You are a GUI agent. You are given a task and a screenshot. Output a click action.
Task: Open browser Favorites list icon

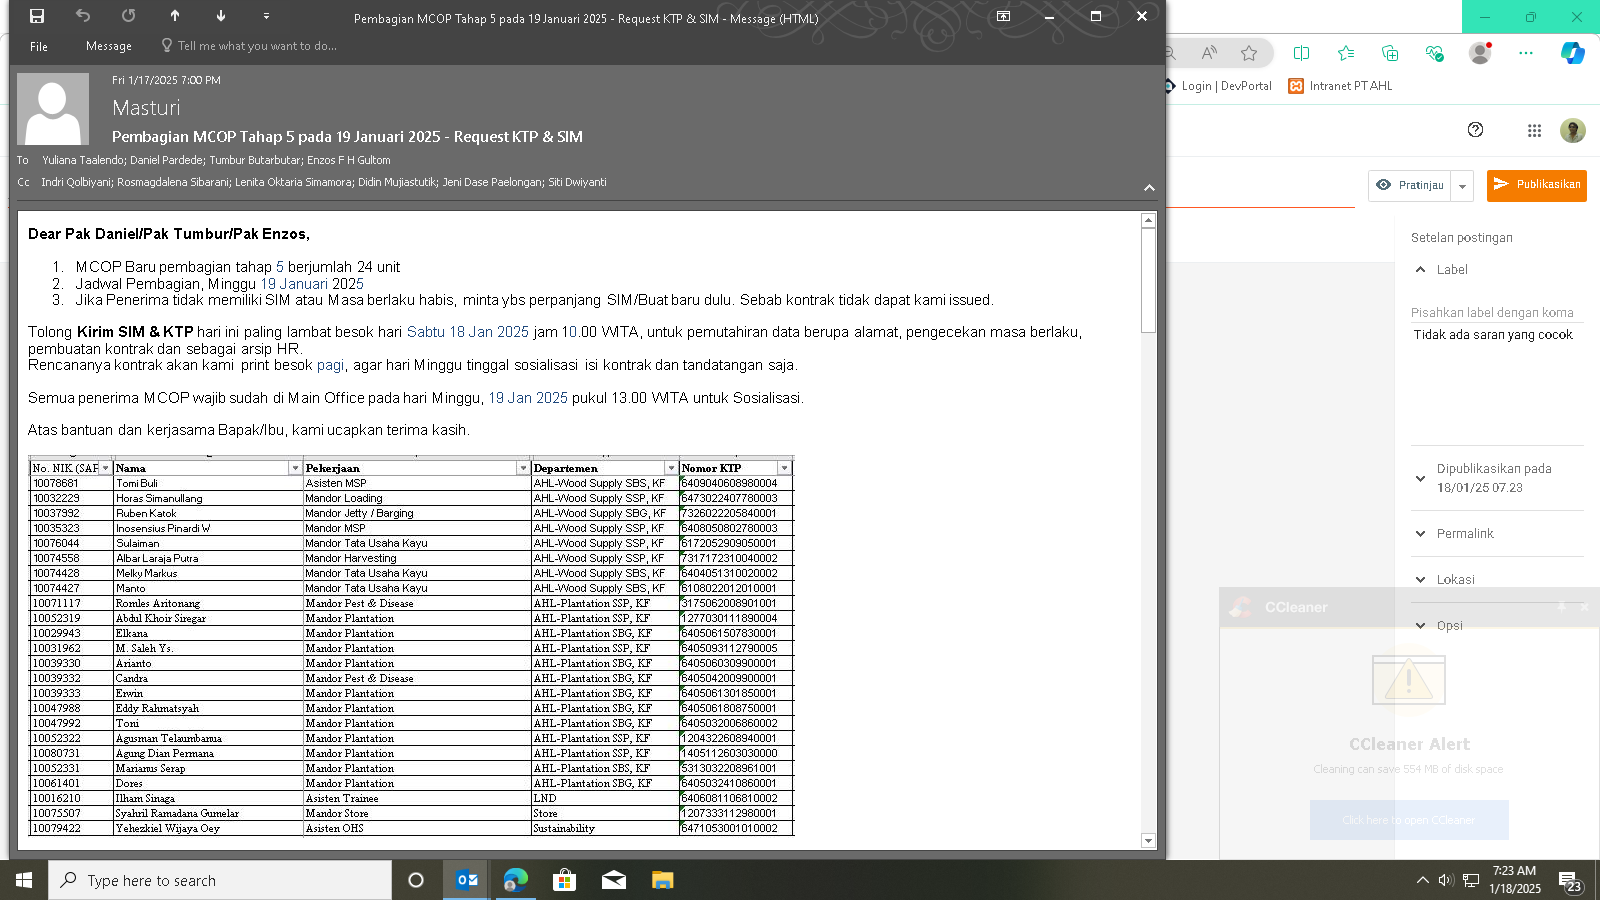coord(1346,53)
